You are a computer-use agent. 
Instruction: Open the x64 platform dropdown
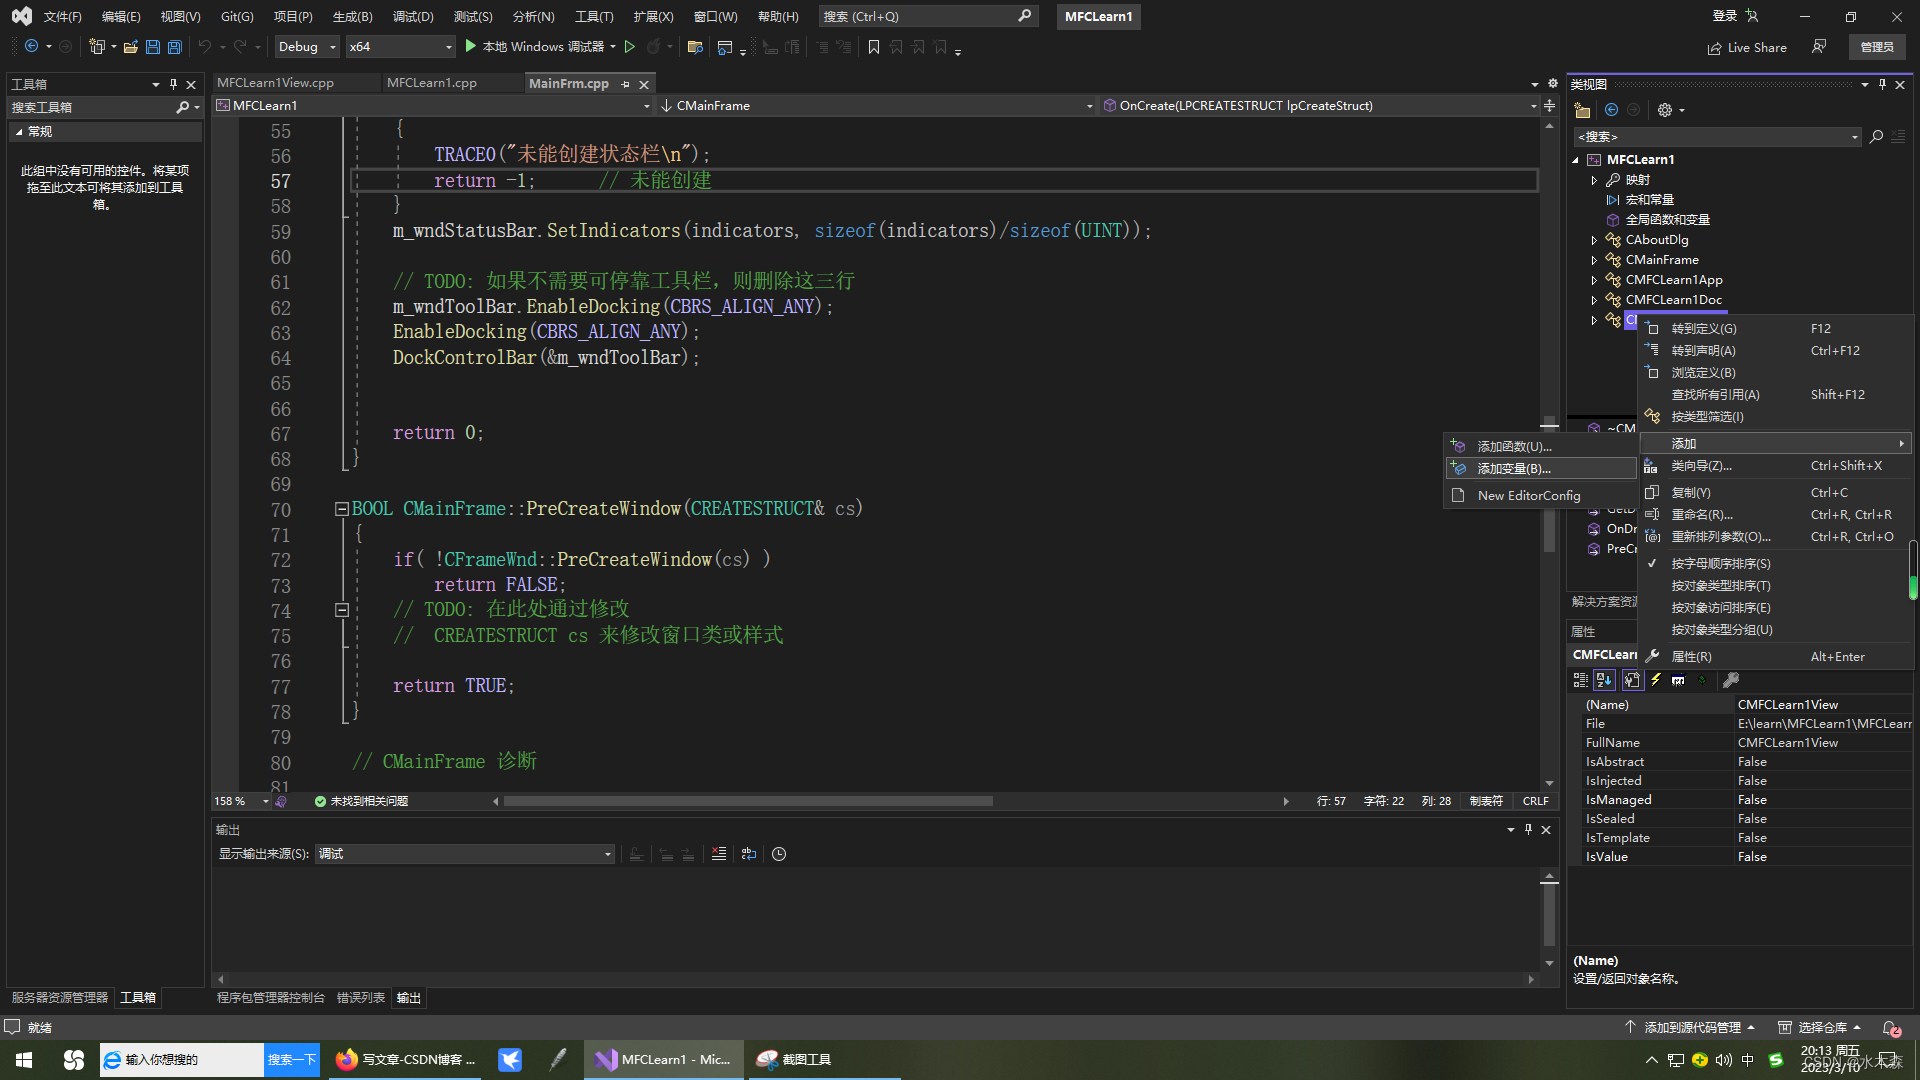400,47
